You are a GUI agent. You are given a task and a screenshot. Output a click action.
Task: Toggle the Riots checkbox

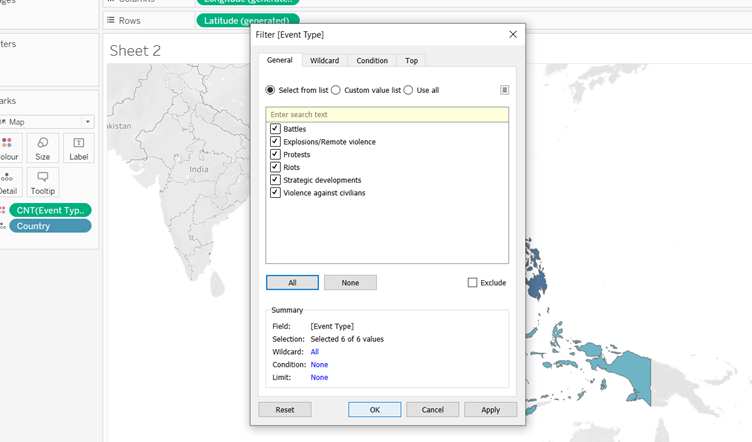275,167
